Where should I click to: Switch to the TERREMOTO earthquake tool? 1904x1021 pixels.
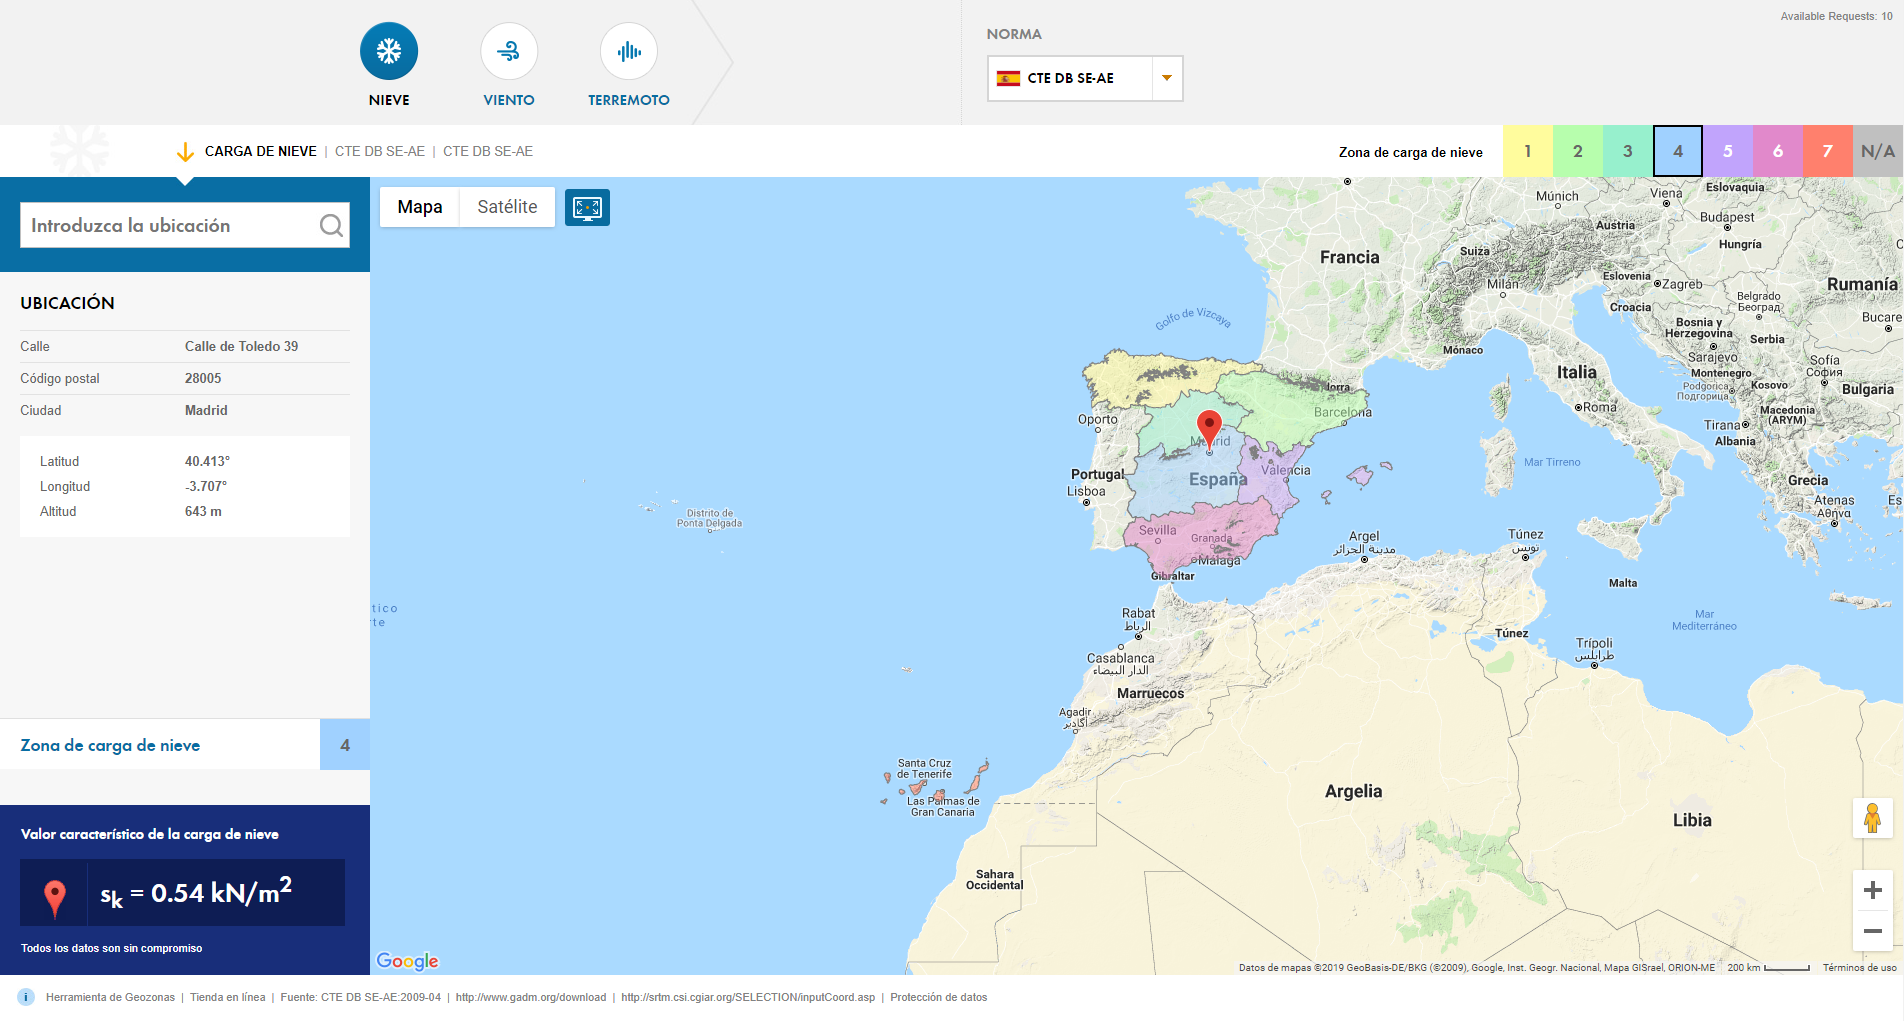628,50
